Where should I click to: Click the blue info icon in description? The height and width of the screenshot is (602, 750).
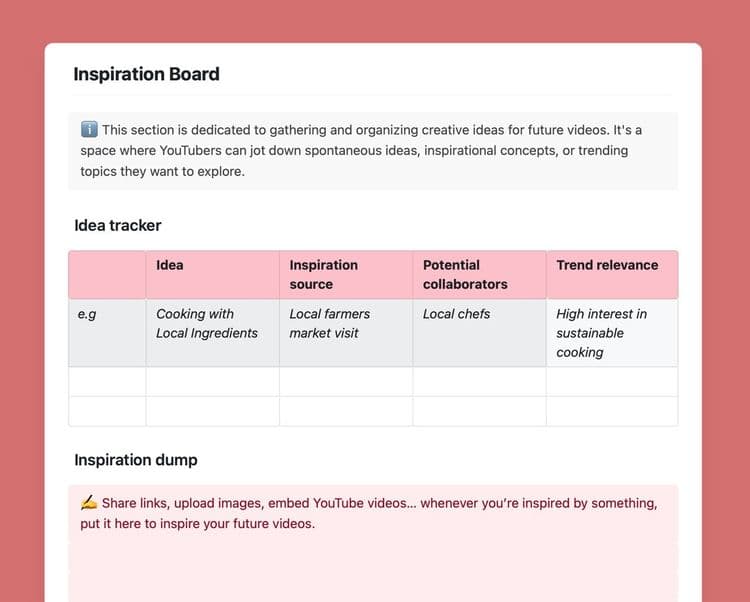[89, 130]
